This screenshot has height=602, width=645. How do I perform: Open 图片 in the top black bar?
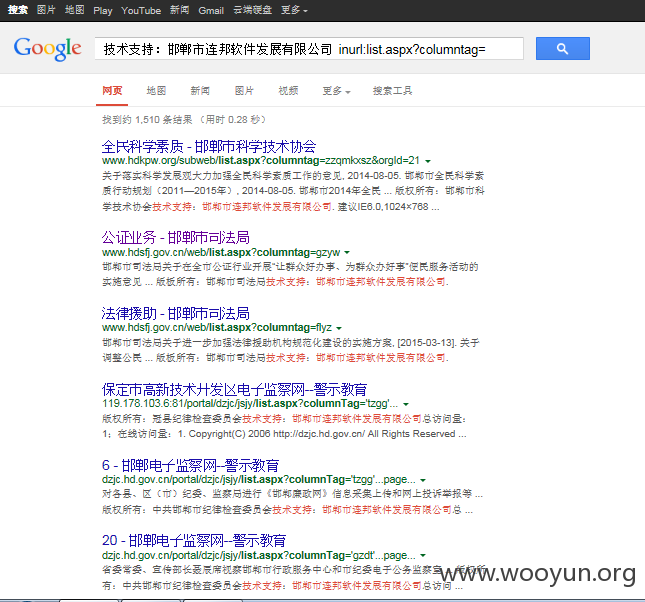click(x=46, y=10)
